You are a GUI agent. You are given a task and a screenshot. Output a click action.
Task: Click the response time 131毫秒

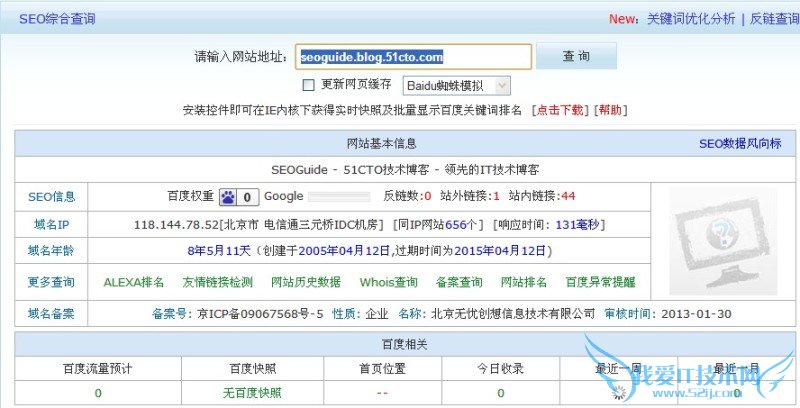(577, 224)
